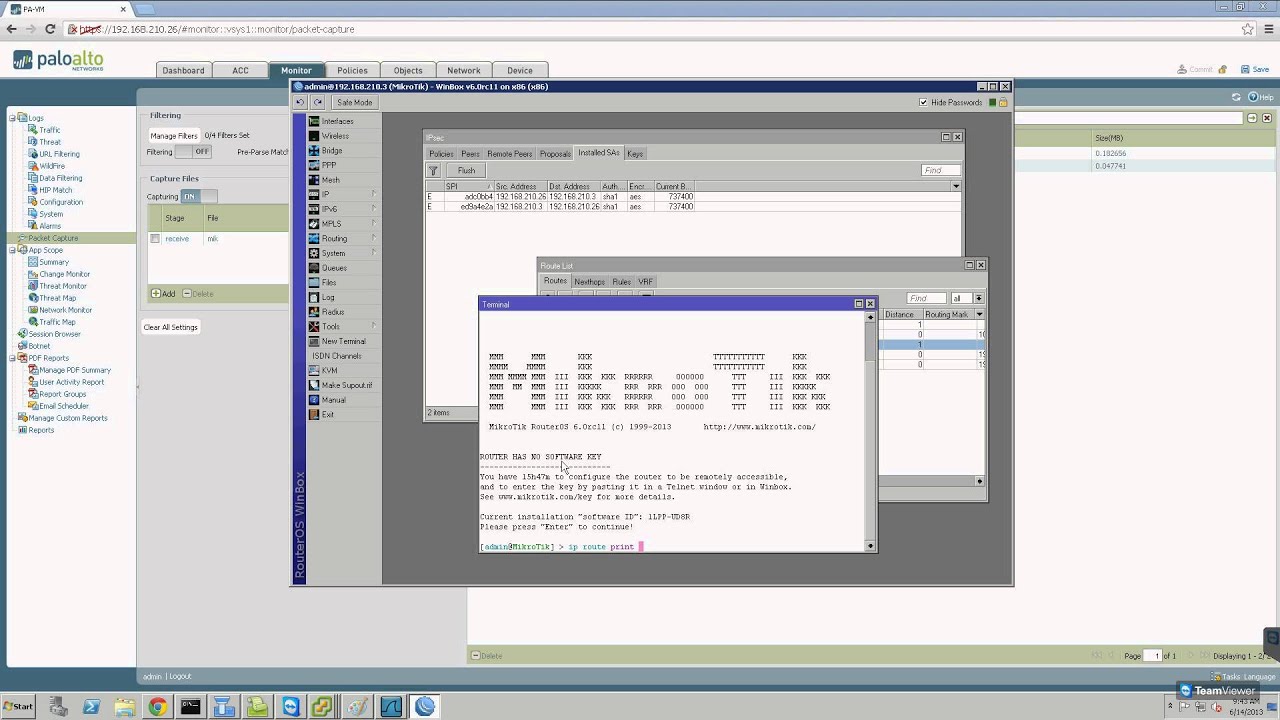Open Threat Map under App Scope
The width and height of the screenshot is (1280, 720).
pyautogui.click(x=57, y=298)
